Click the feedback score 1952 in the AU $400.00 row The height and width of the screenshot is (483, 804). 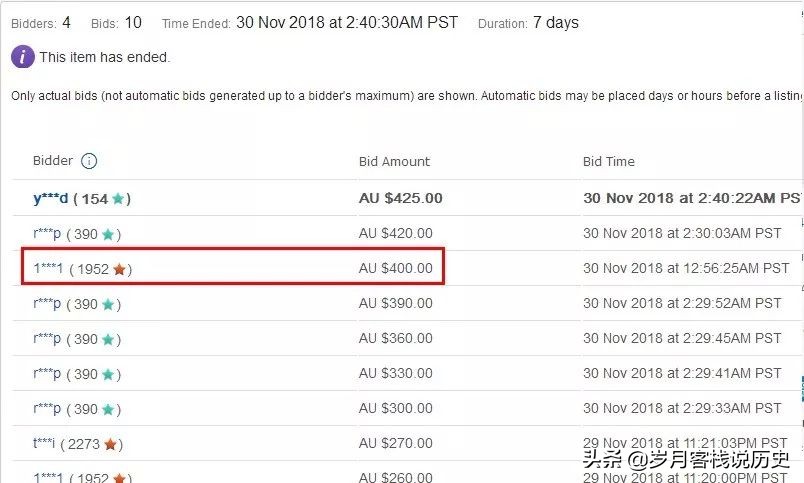point(93,269)
